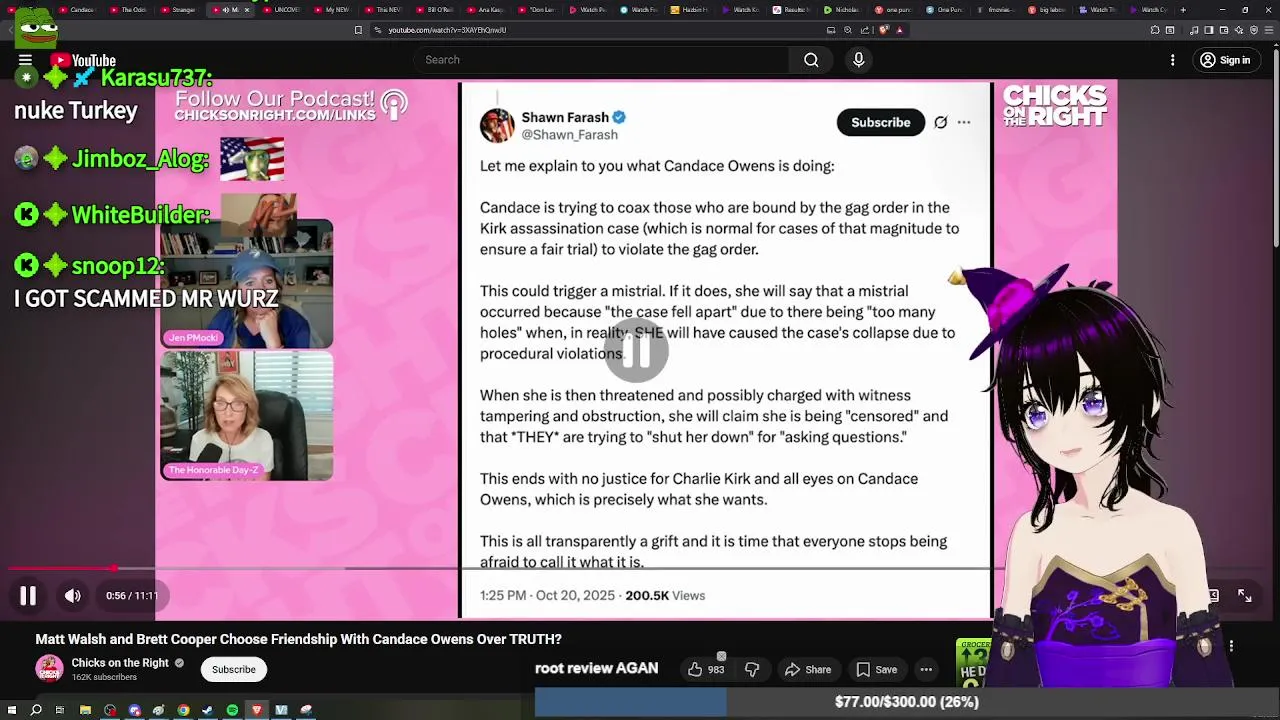Open the Windows Start menu

pyautogui.click(x=11, y=710)
